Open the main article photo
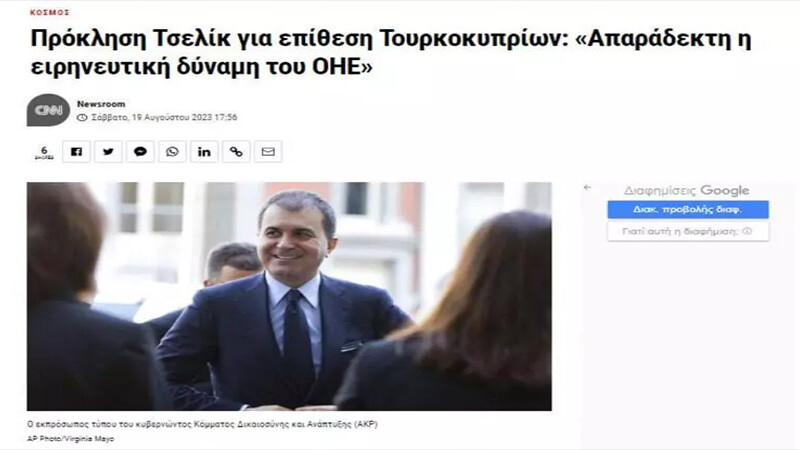The image size is (800, 450). [x=289, y=296]
